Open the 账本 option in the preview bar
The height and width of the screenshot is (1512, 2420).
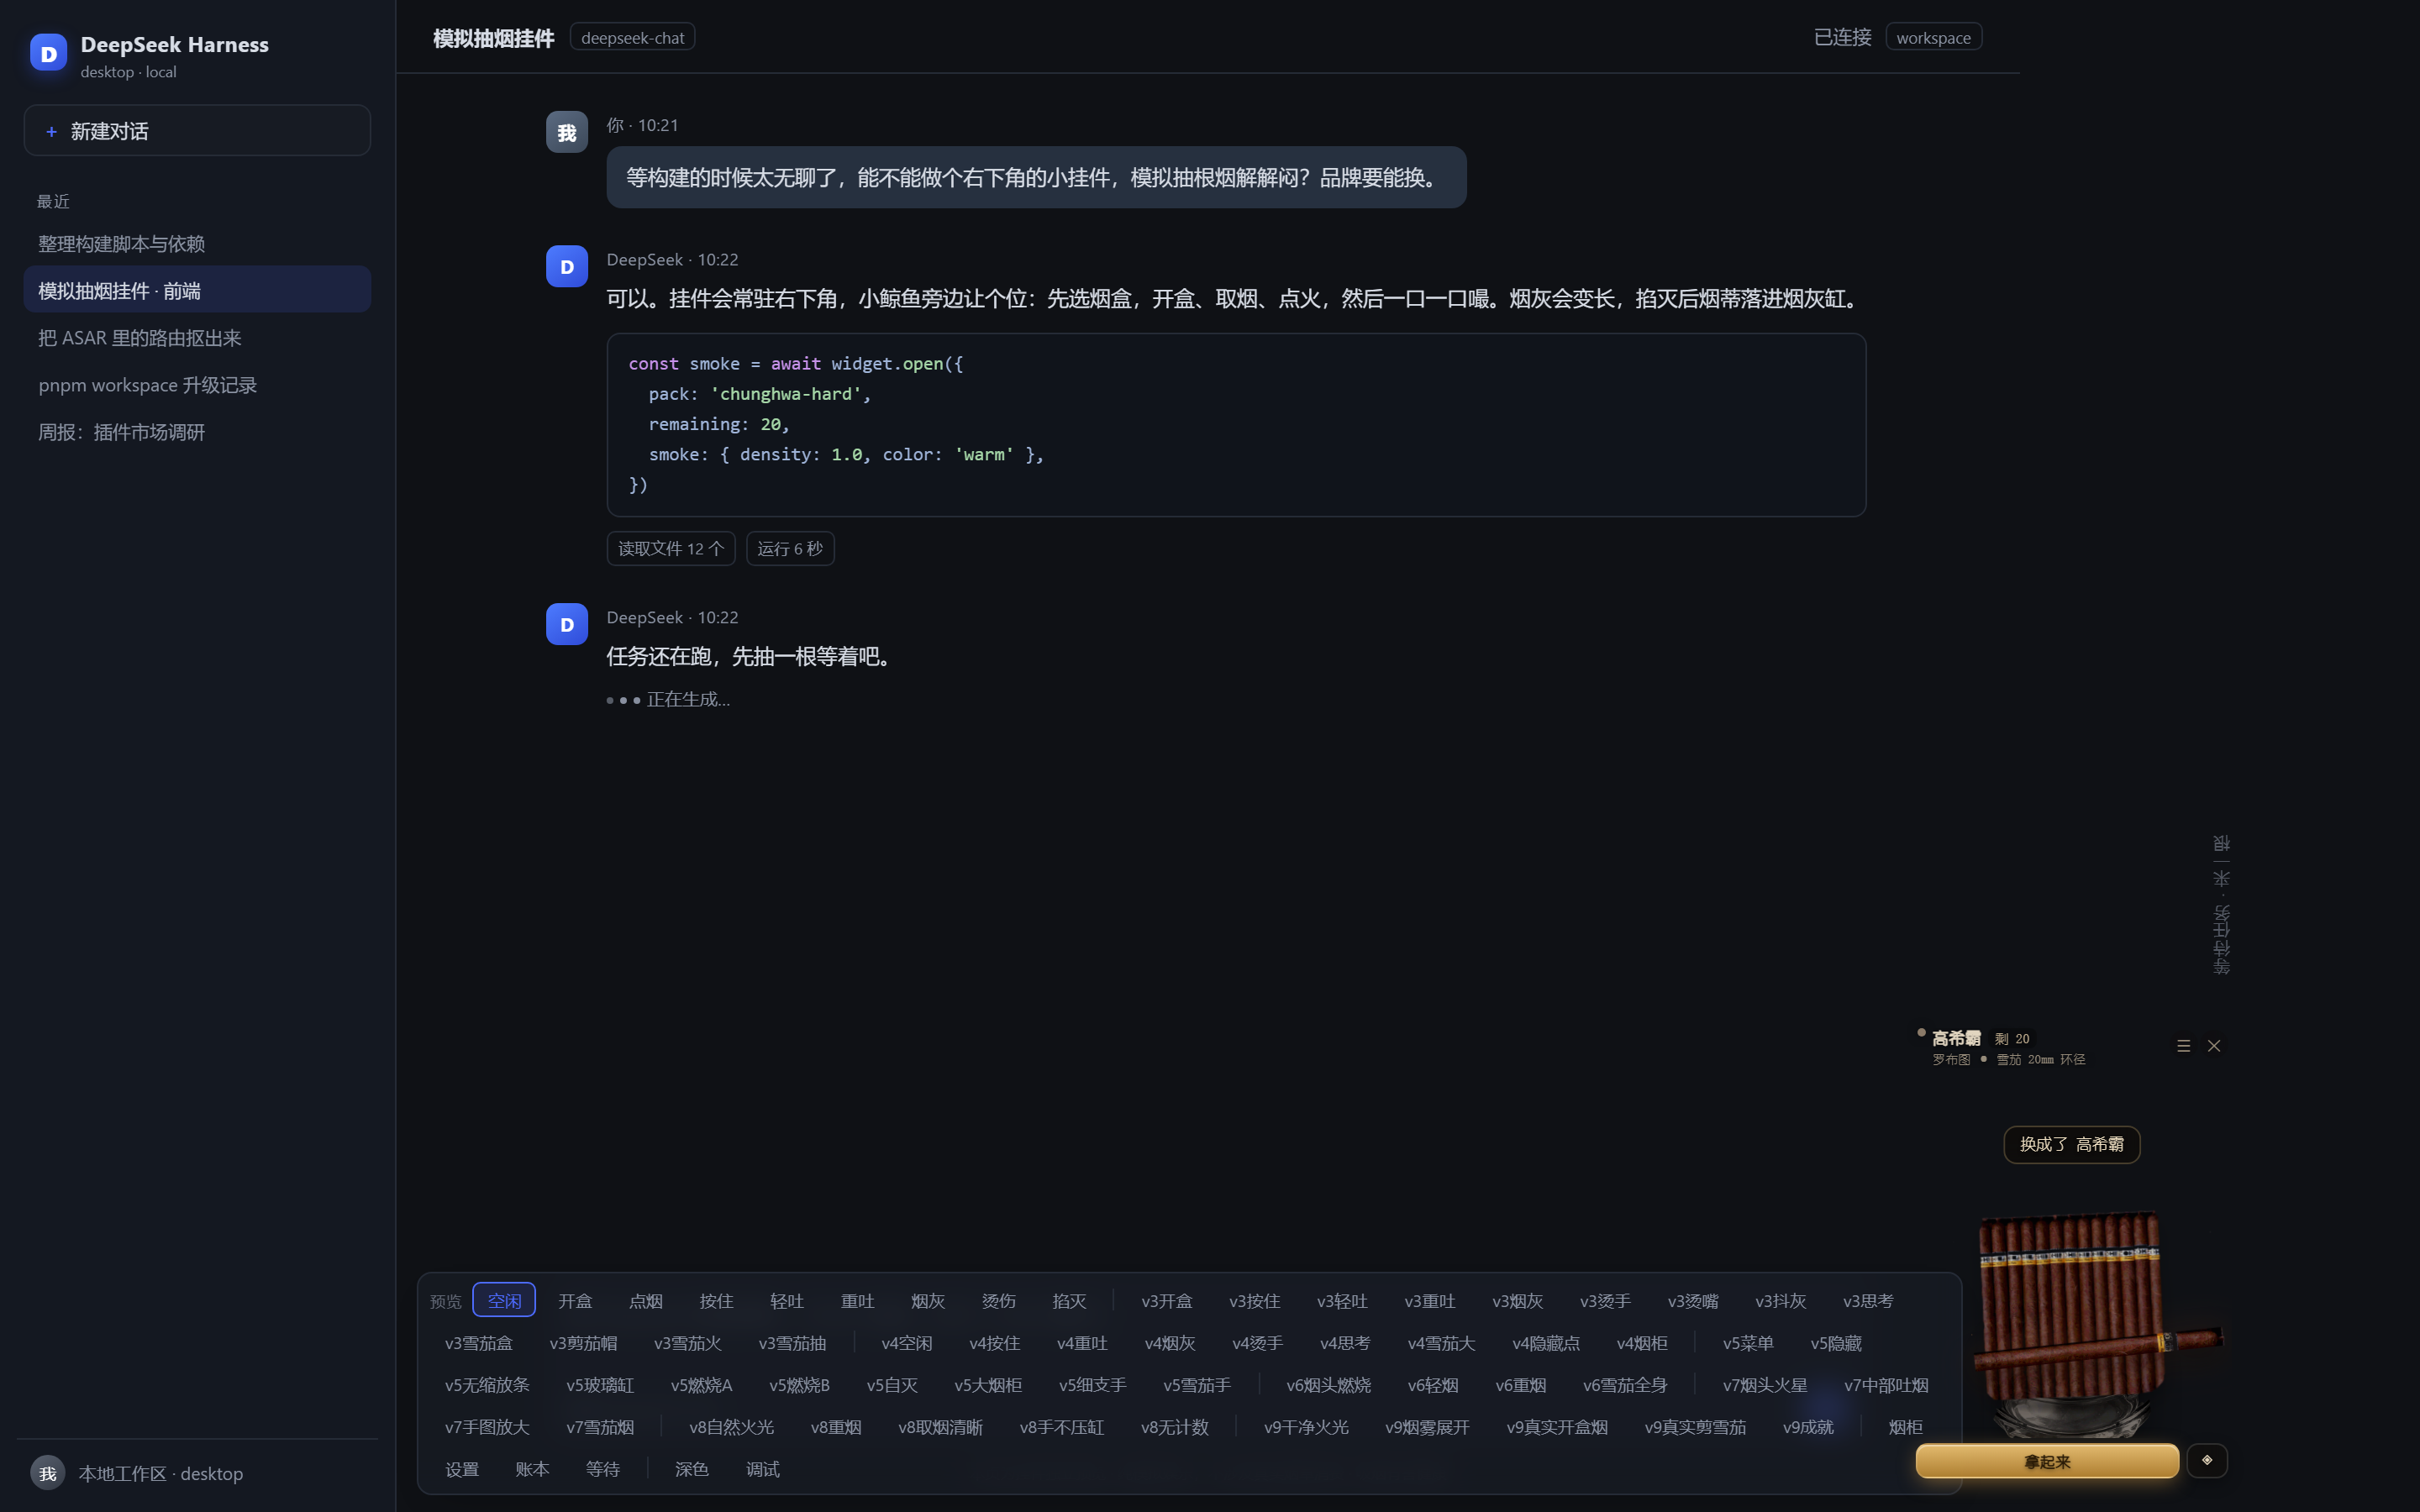[532, 1468]
